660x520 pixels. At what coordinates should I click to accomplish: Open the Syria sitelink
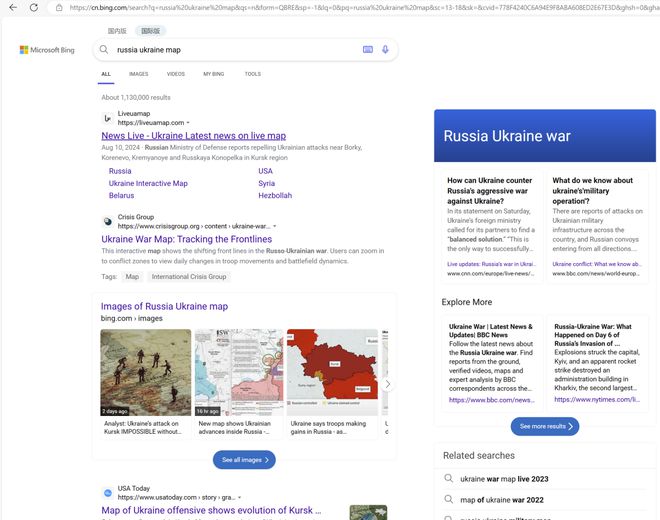pos(266,183)
